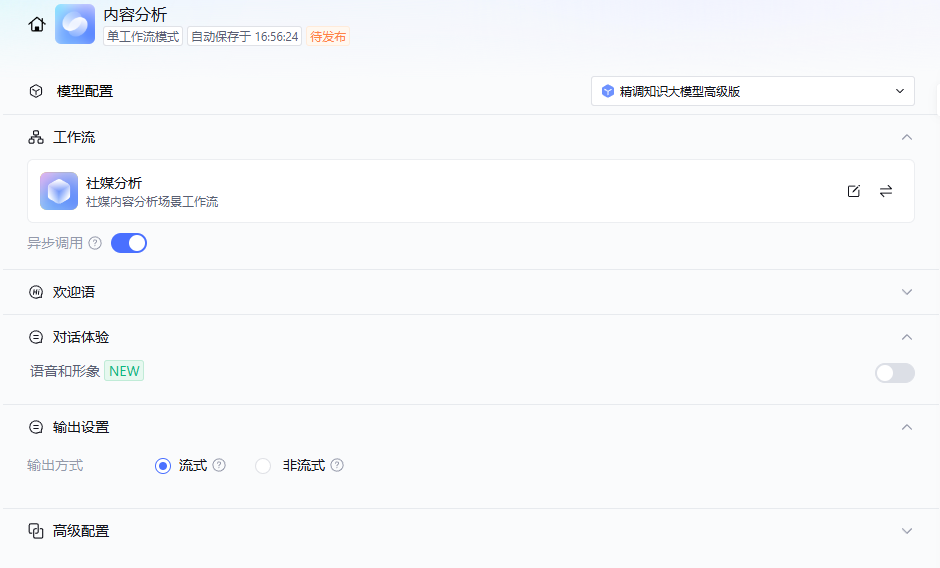Enable the 语音和形象 switch
Image resolution: width=940 pixels, height=568 pixels.
[894, 373]
